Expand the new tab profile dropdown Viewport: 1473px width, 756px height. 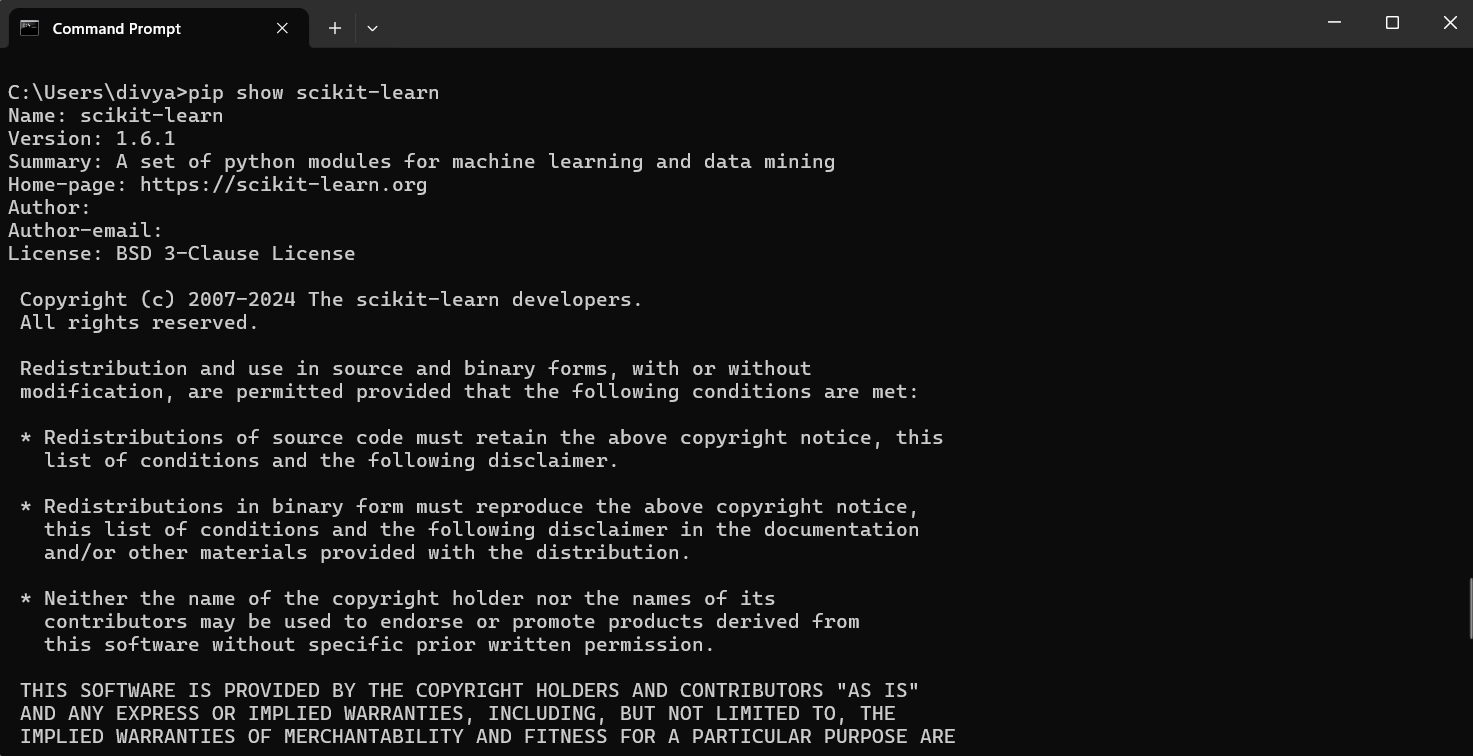pos(372,28)
